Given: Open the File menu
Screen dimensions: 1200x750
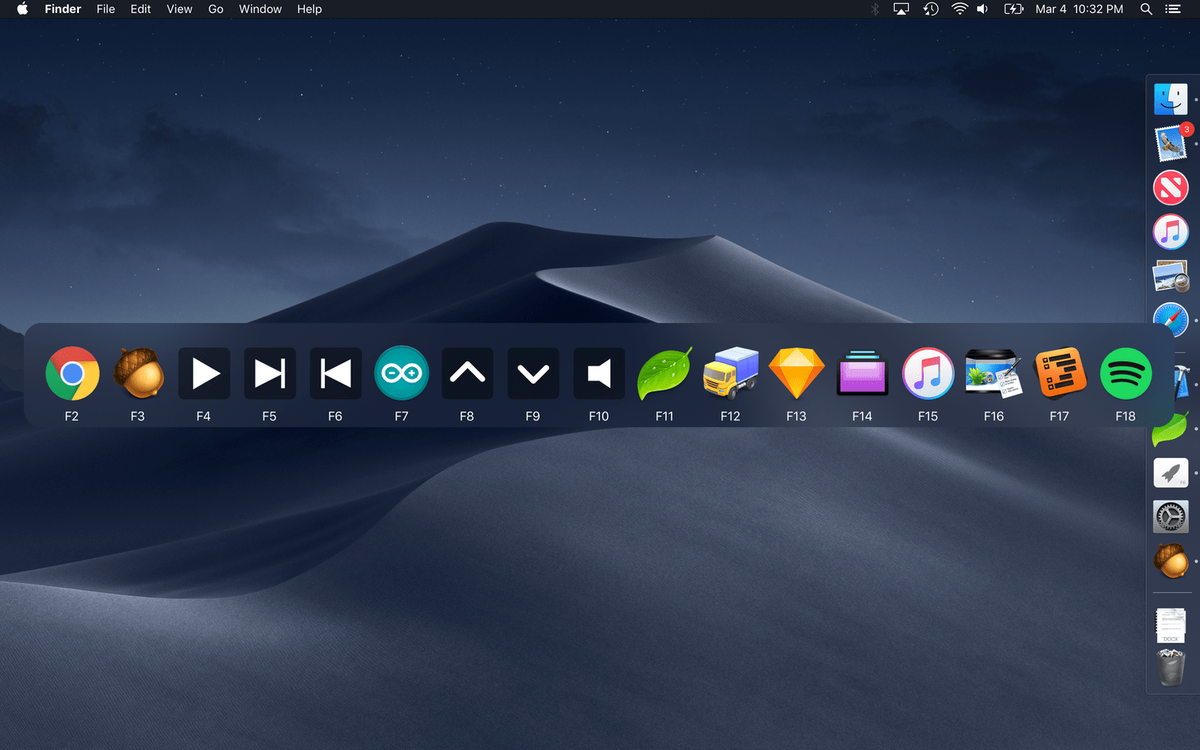Looking at the screenshot, I should [106, 9].
